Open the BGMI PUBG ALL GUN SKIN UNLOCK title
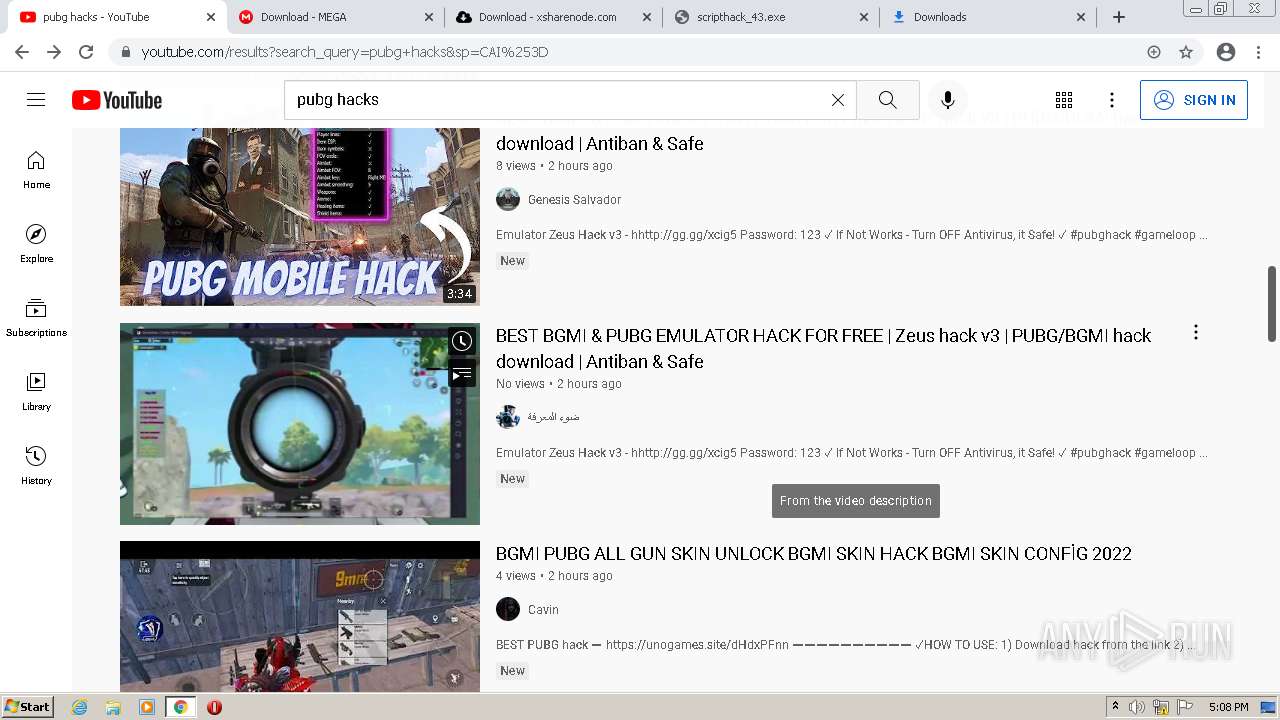The height and width of the screenshot is (720, 1280). coord(814,554)
